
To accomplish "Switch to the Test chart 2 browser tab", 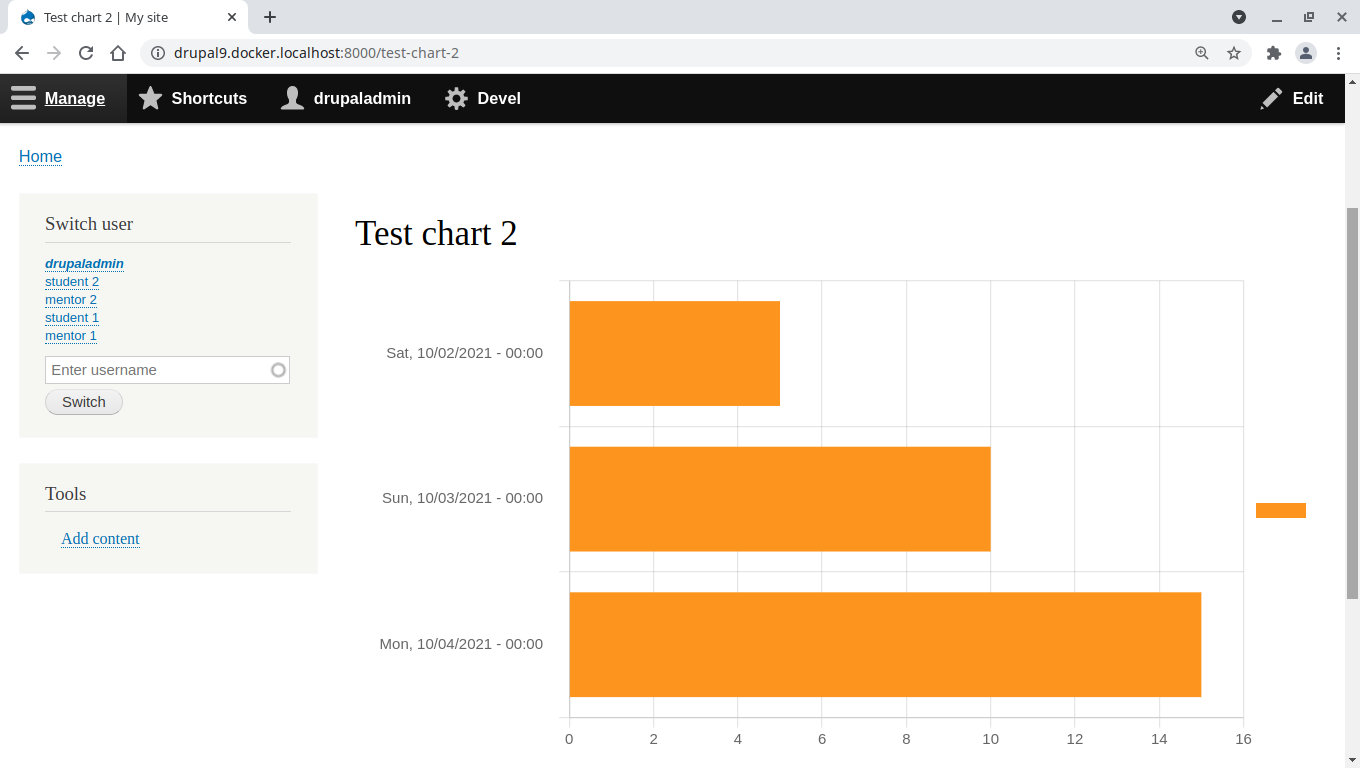I will point(120,17).
